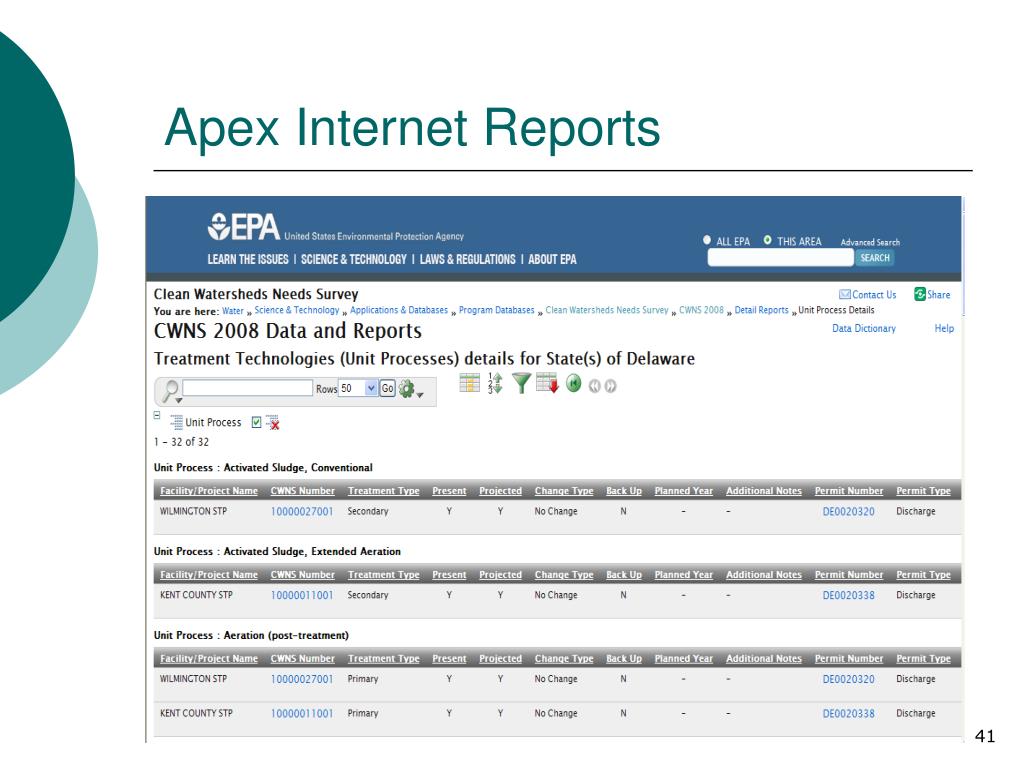Click Change Type header in Extended Aeration table
Image resolution: width=1024 pixels, height=768 pixels.
pyautogui.click(x=564, y=575)
